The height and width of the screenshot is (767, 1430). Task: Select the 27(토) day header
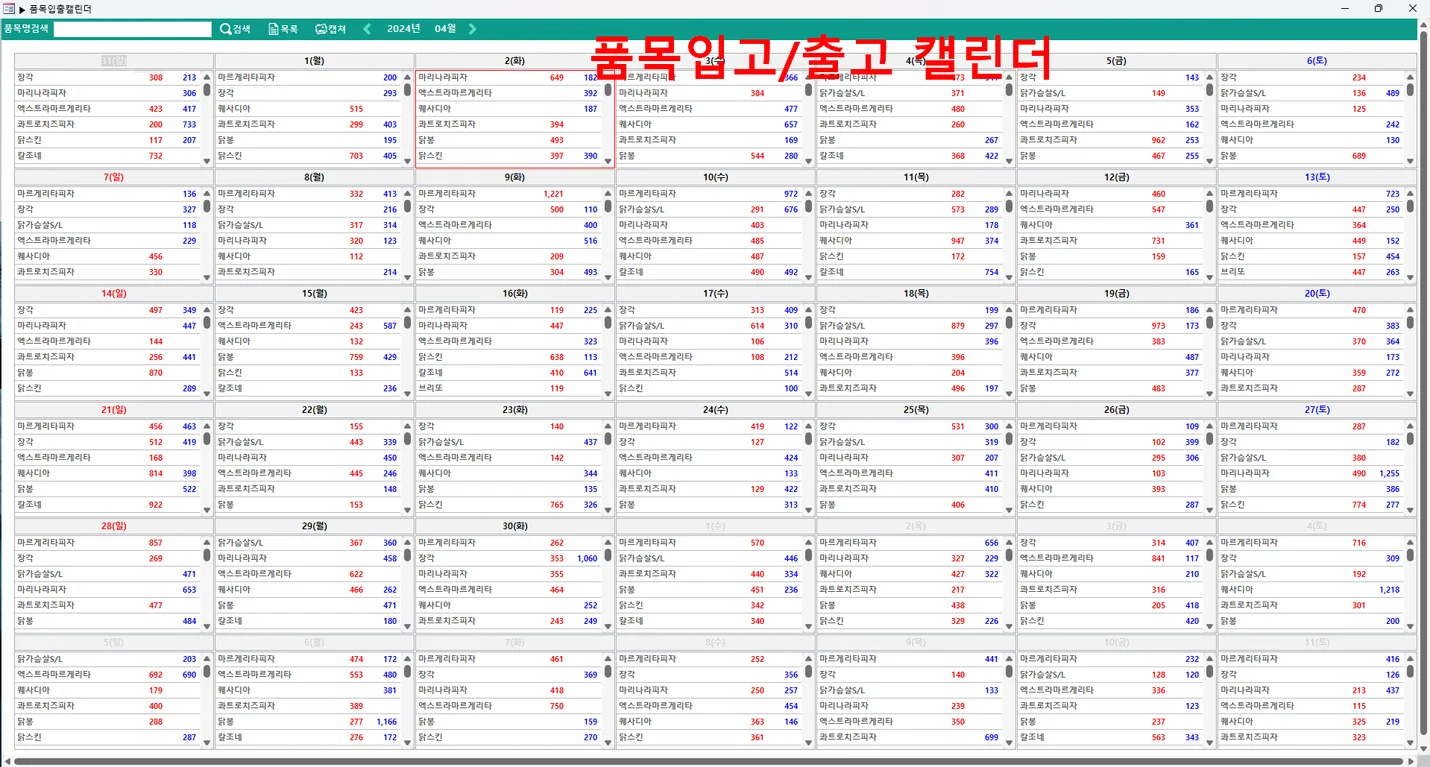click(x=1317, y=410)
